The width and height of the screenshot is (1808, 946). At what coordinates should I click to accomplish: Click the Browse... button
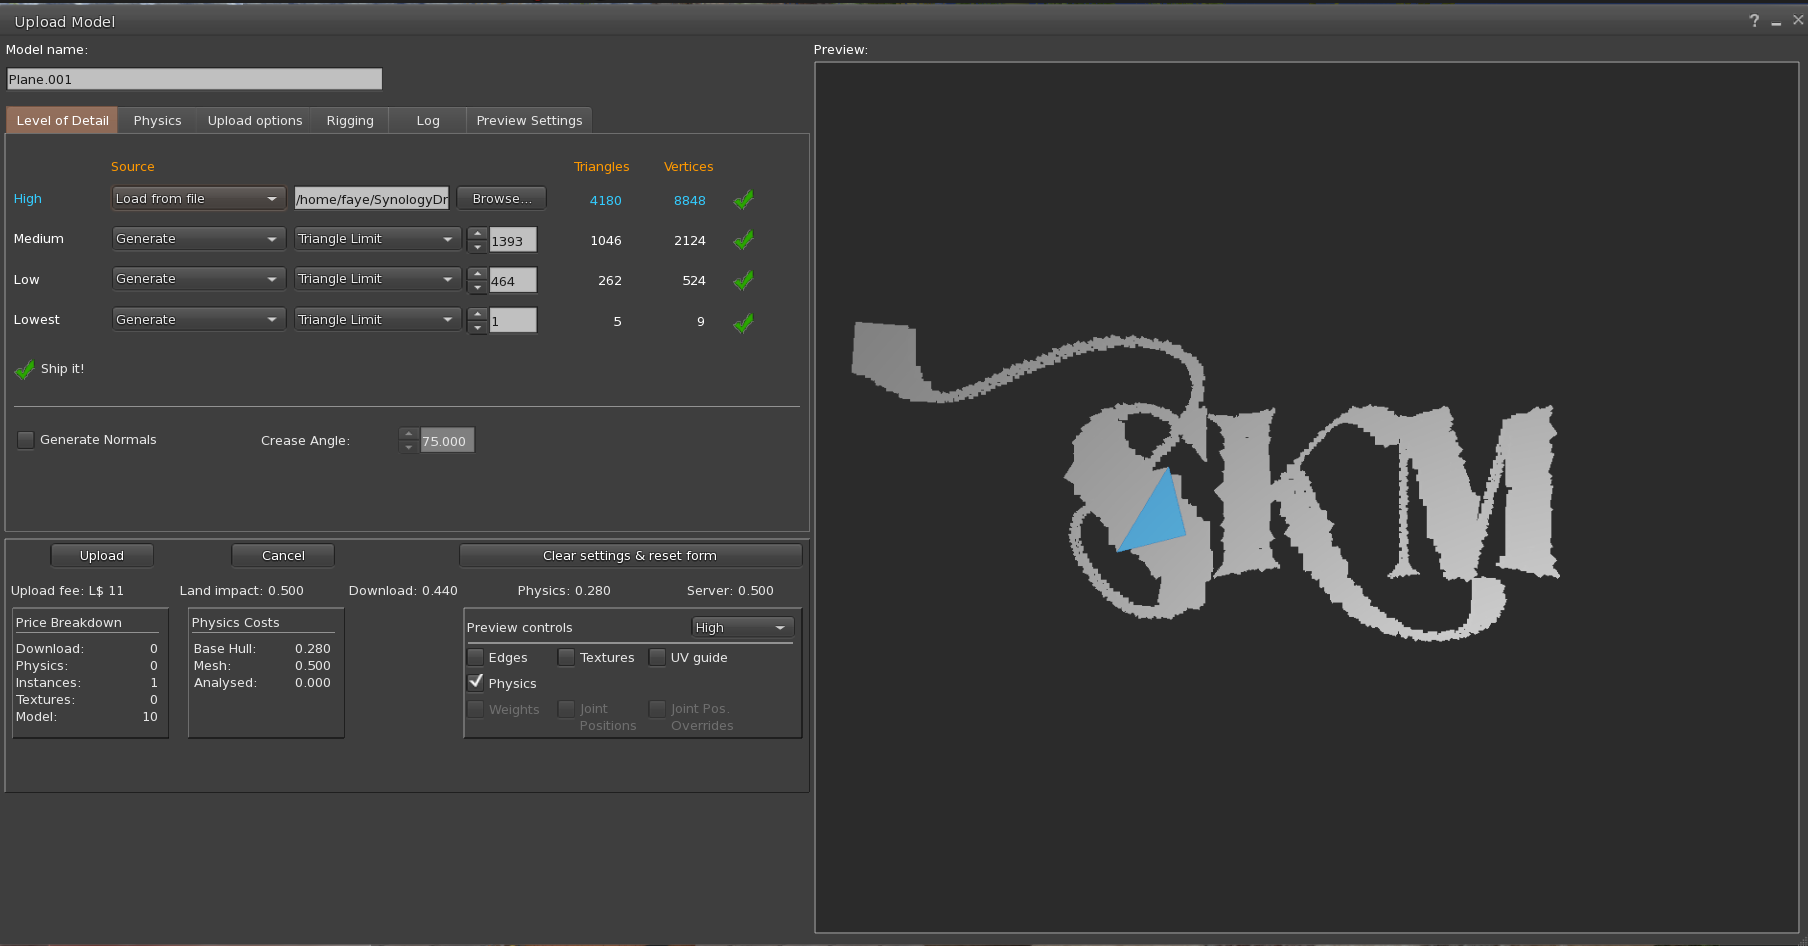click(x=501, y=199)
